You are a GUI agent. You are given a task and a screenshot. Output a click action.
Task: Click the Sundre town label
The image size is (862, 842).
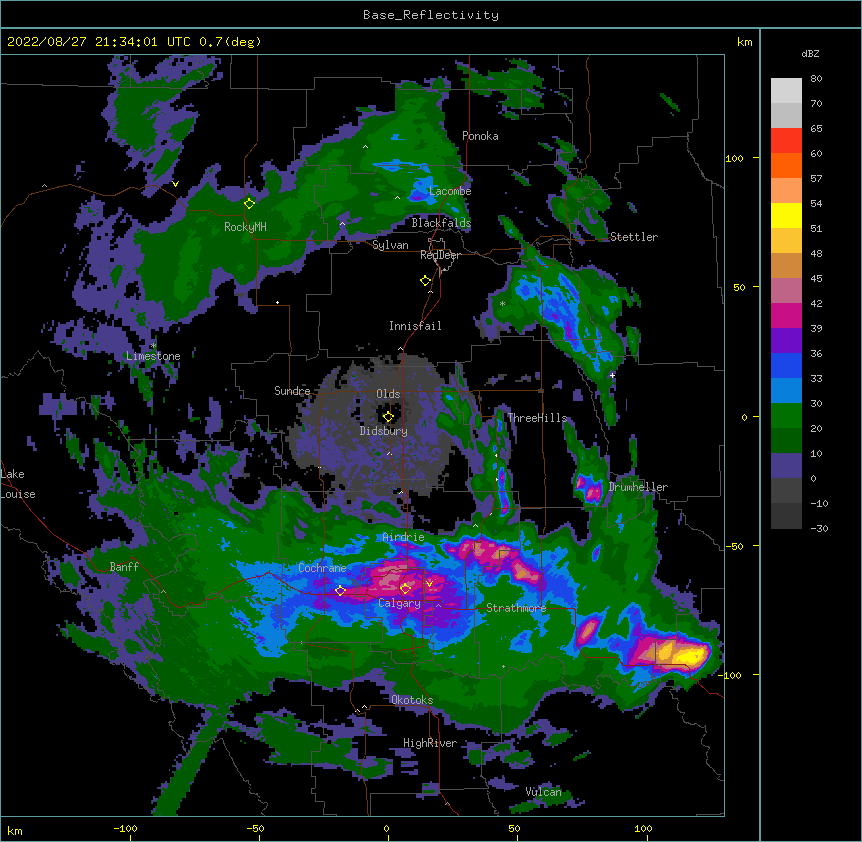pos(292,391)
